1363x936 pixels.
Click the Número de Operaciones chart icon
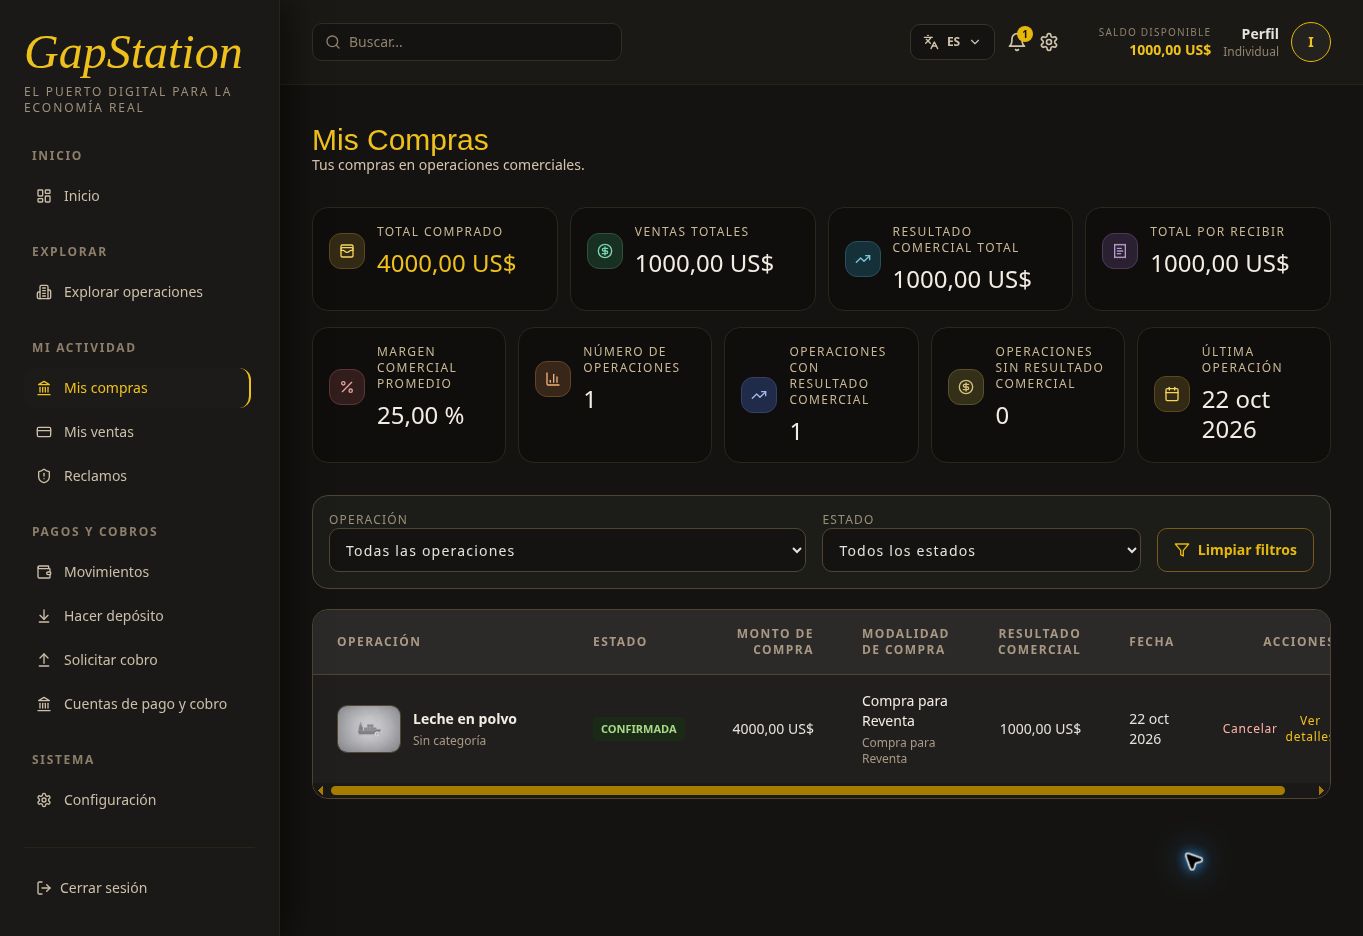point(553,379)
